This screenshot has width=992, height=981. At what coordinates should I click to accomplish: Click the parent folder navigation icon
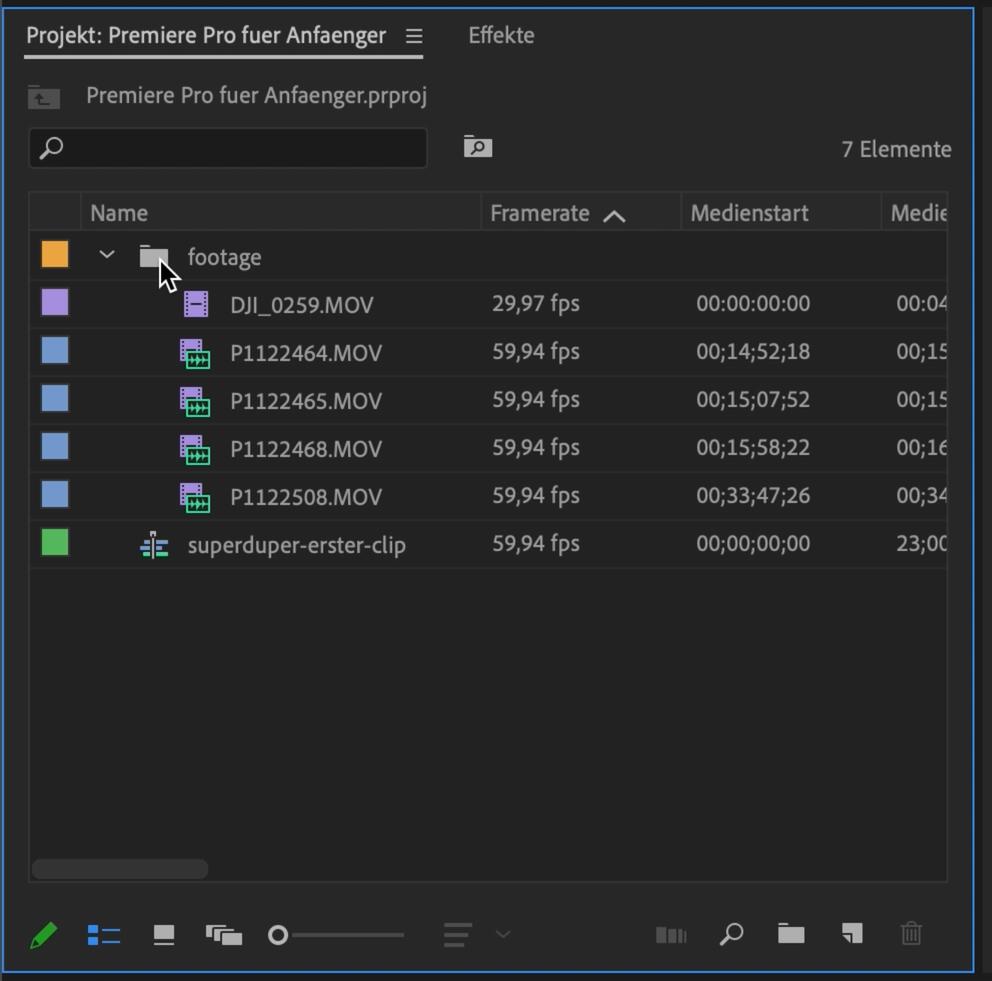pyautogui.click(x=44, y=97)
